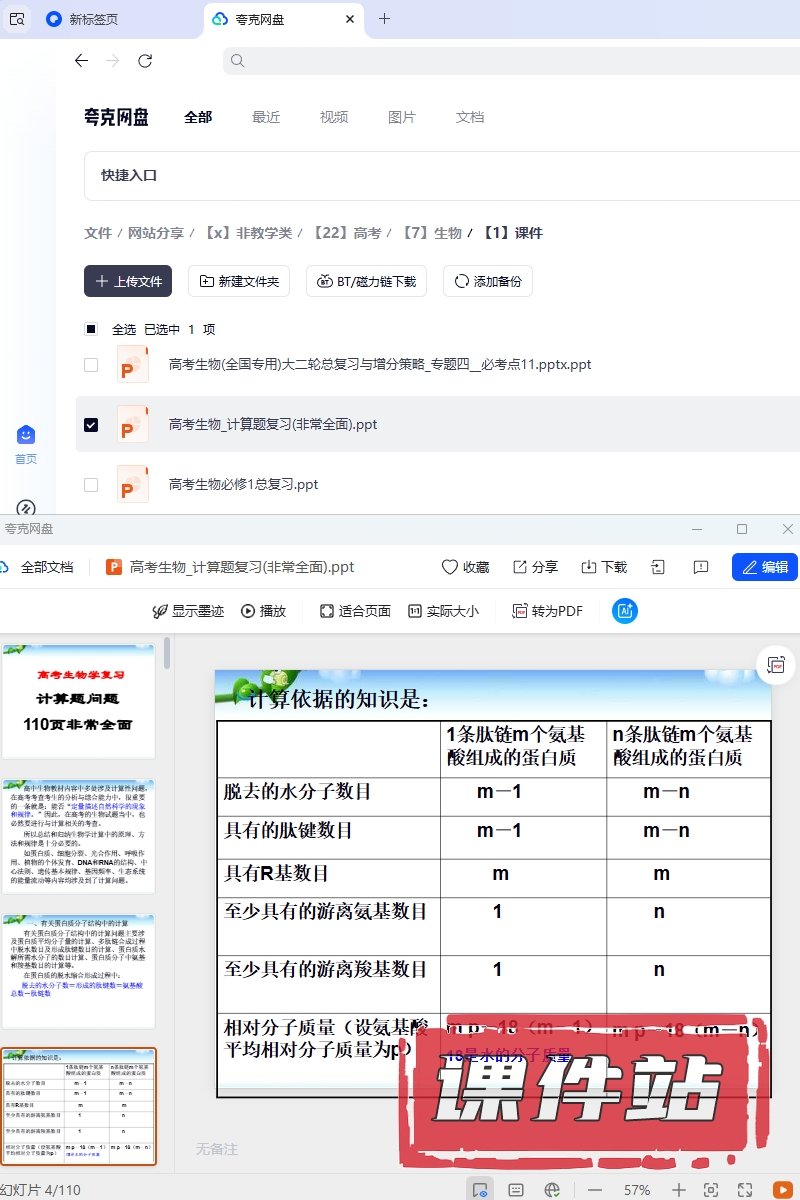Zoom in with the plus icon
This screenshot has height=1200, width=800.
point(679,1190)
